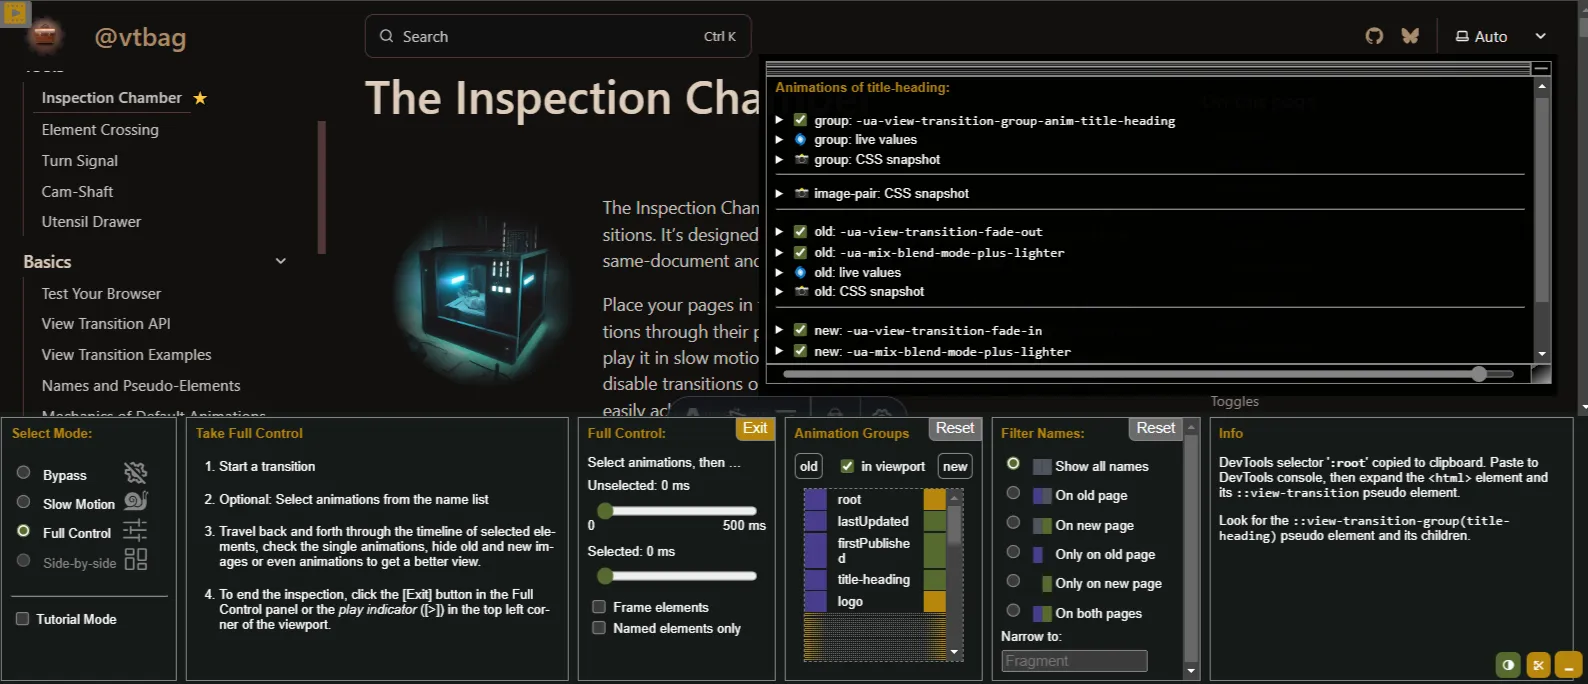The height and width of the screenshot is (684, 1588).
Task: Open the Auto theme dropdown
Action: 1500,36
